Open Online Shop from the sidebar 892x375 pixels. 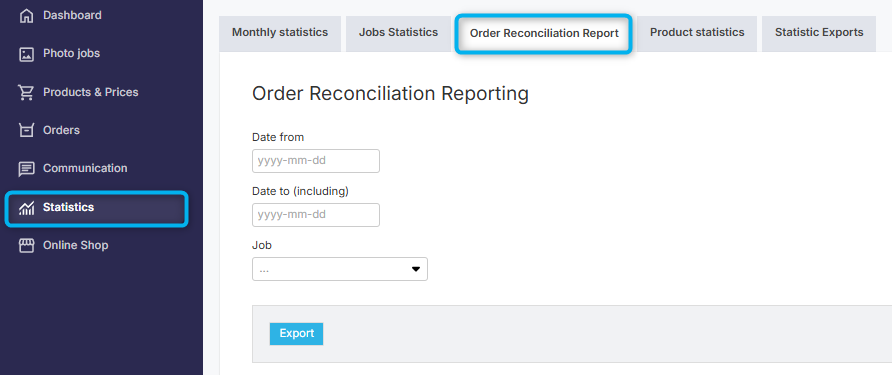point(76,245)
